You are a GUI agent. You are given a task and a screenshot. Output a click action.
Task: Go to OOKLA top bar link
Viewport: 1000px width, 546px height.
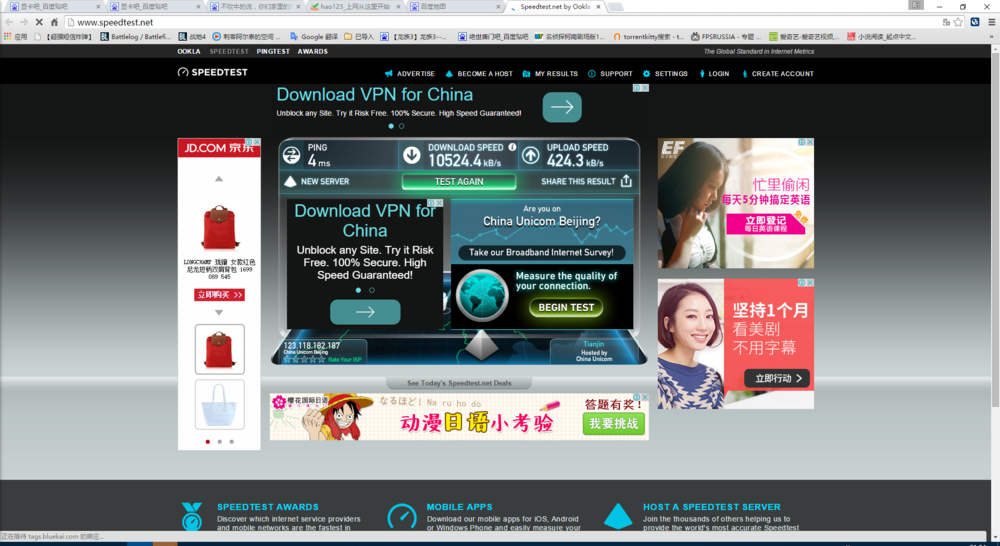tap(189, 52)
